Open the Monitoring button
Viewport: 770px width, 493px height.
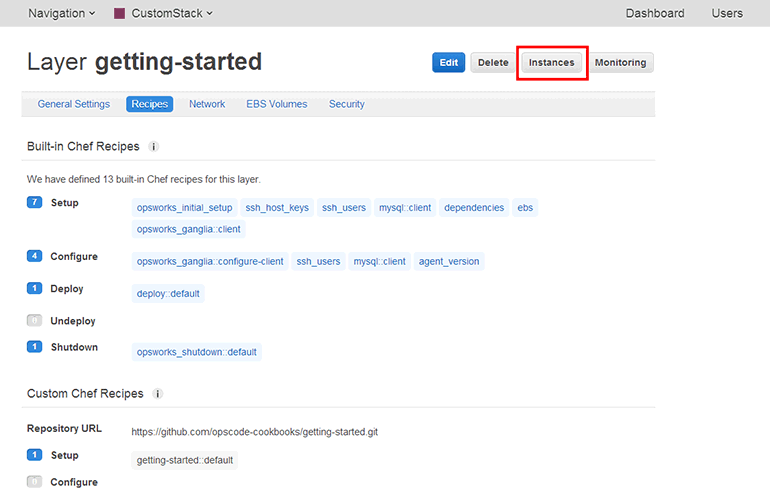pos(620,63)
